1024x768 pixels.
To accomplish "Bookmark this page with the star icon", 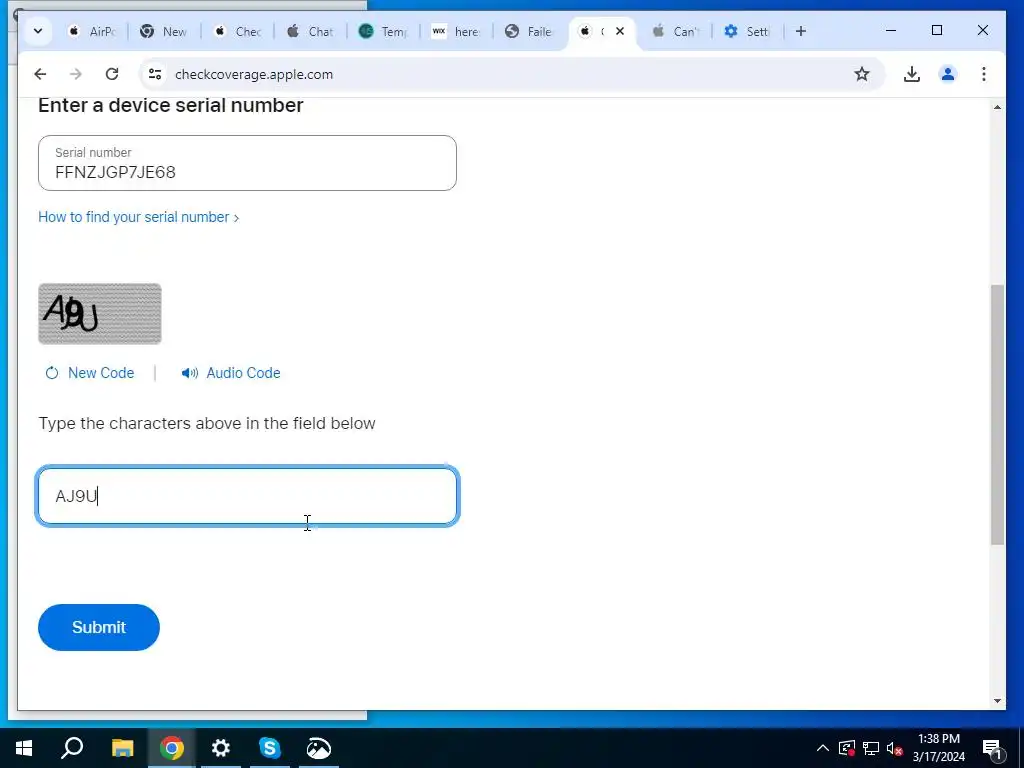I will pyautogui.click(x=862, y=74).
